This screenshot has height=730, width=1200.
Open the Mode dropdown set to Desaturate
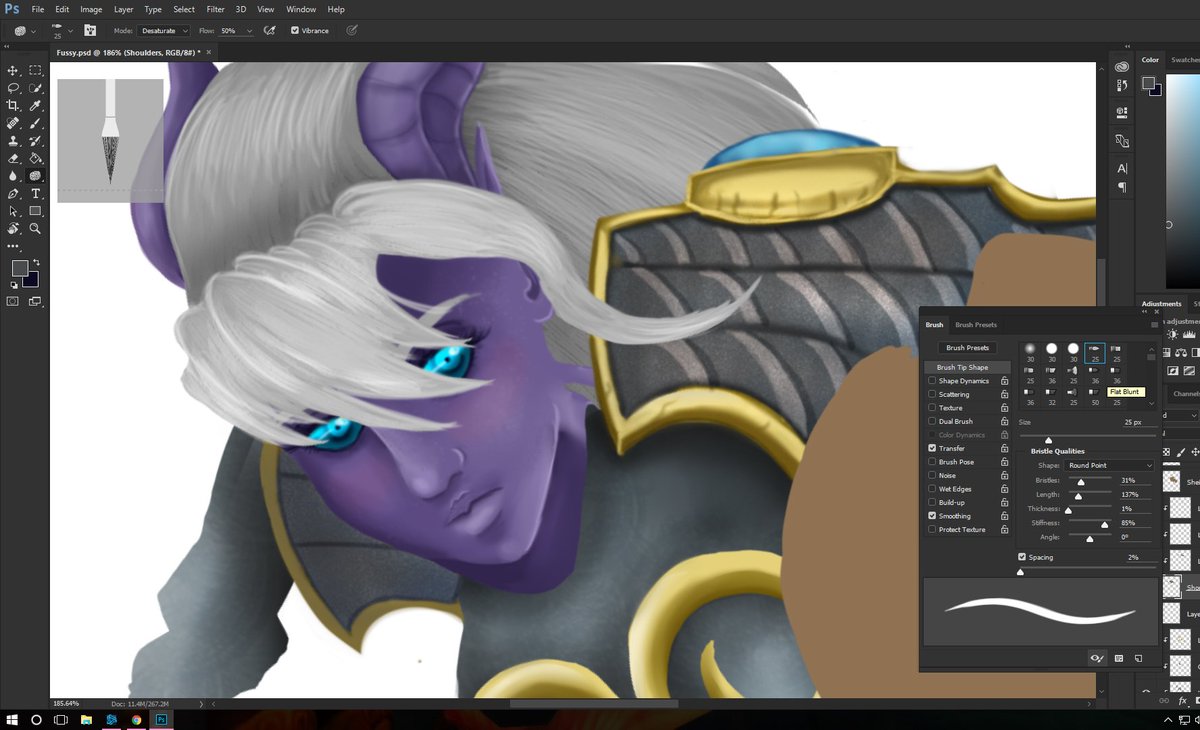(164, 31)
